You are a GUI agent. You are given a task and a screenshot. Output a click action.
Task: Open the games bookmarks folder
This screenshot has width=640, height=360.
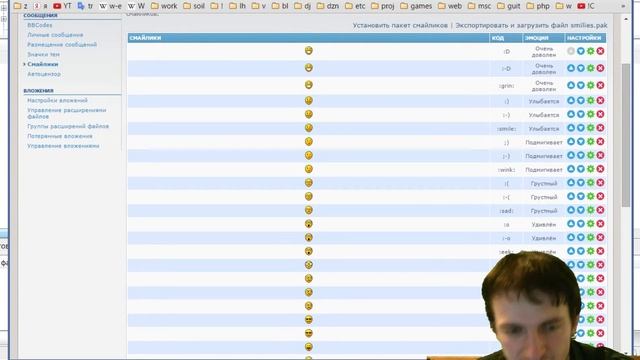[x=416, y=6]
